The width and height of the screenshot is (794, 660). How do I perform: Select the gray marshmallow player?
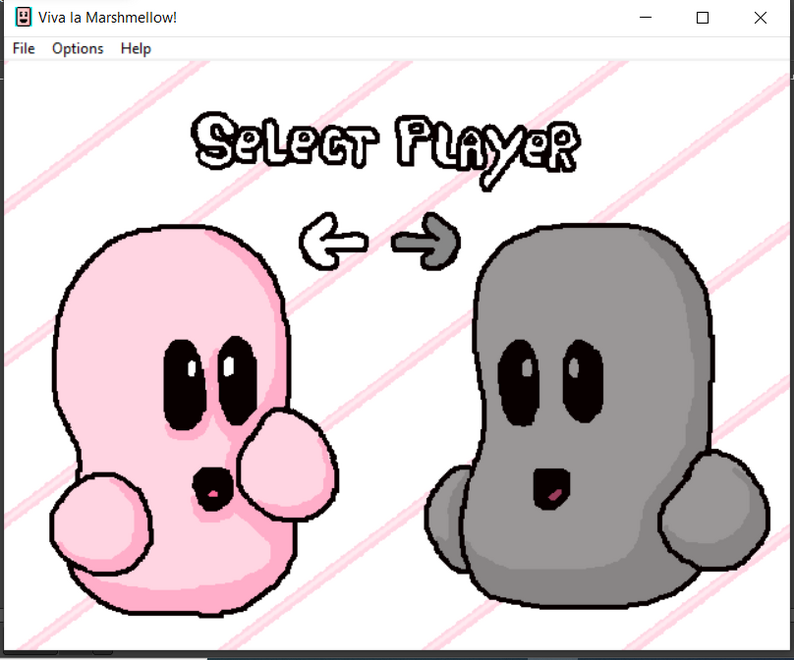597,415
